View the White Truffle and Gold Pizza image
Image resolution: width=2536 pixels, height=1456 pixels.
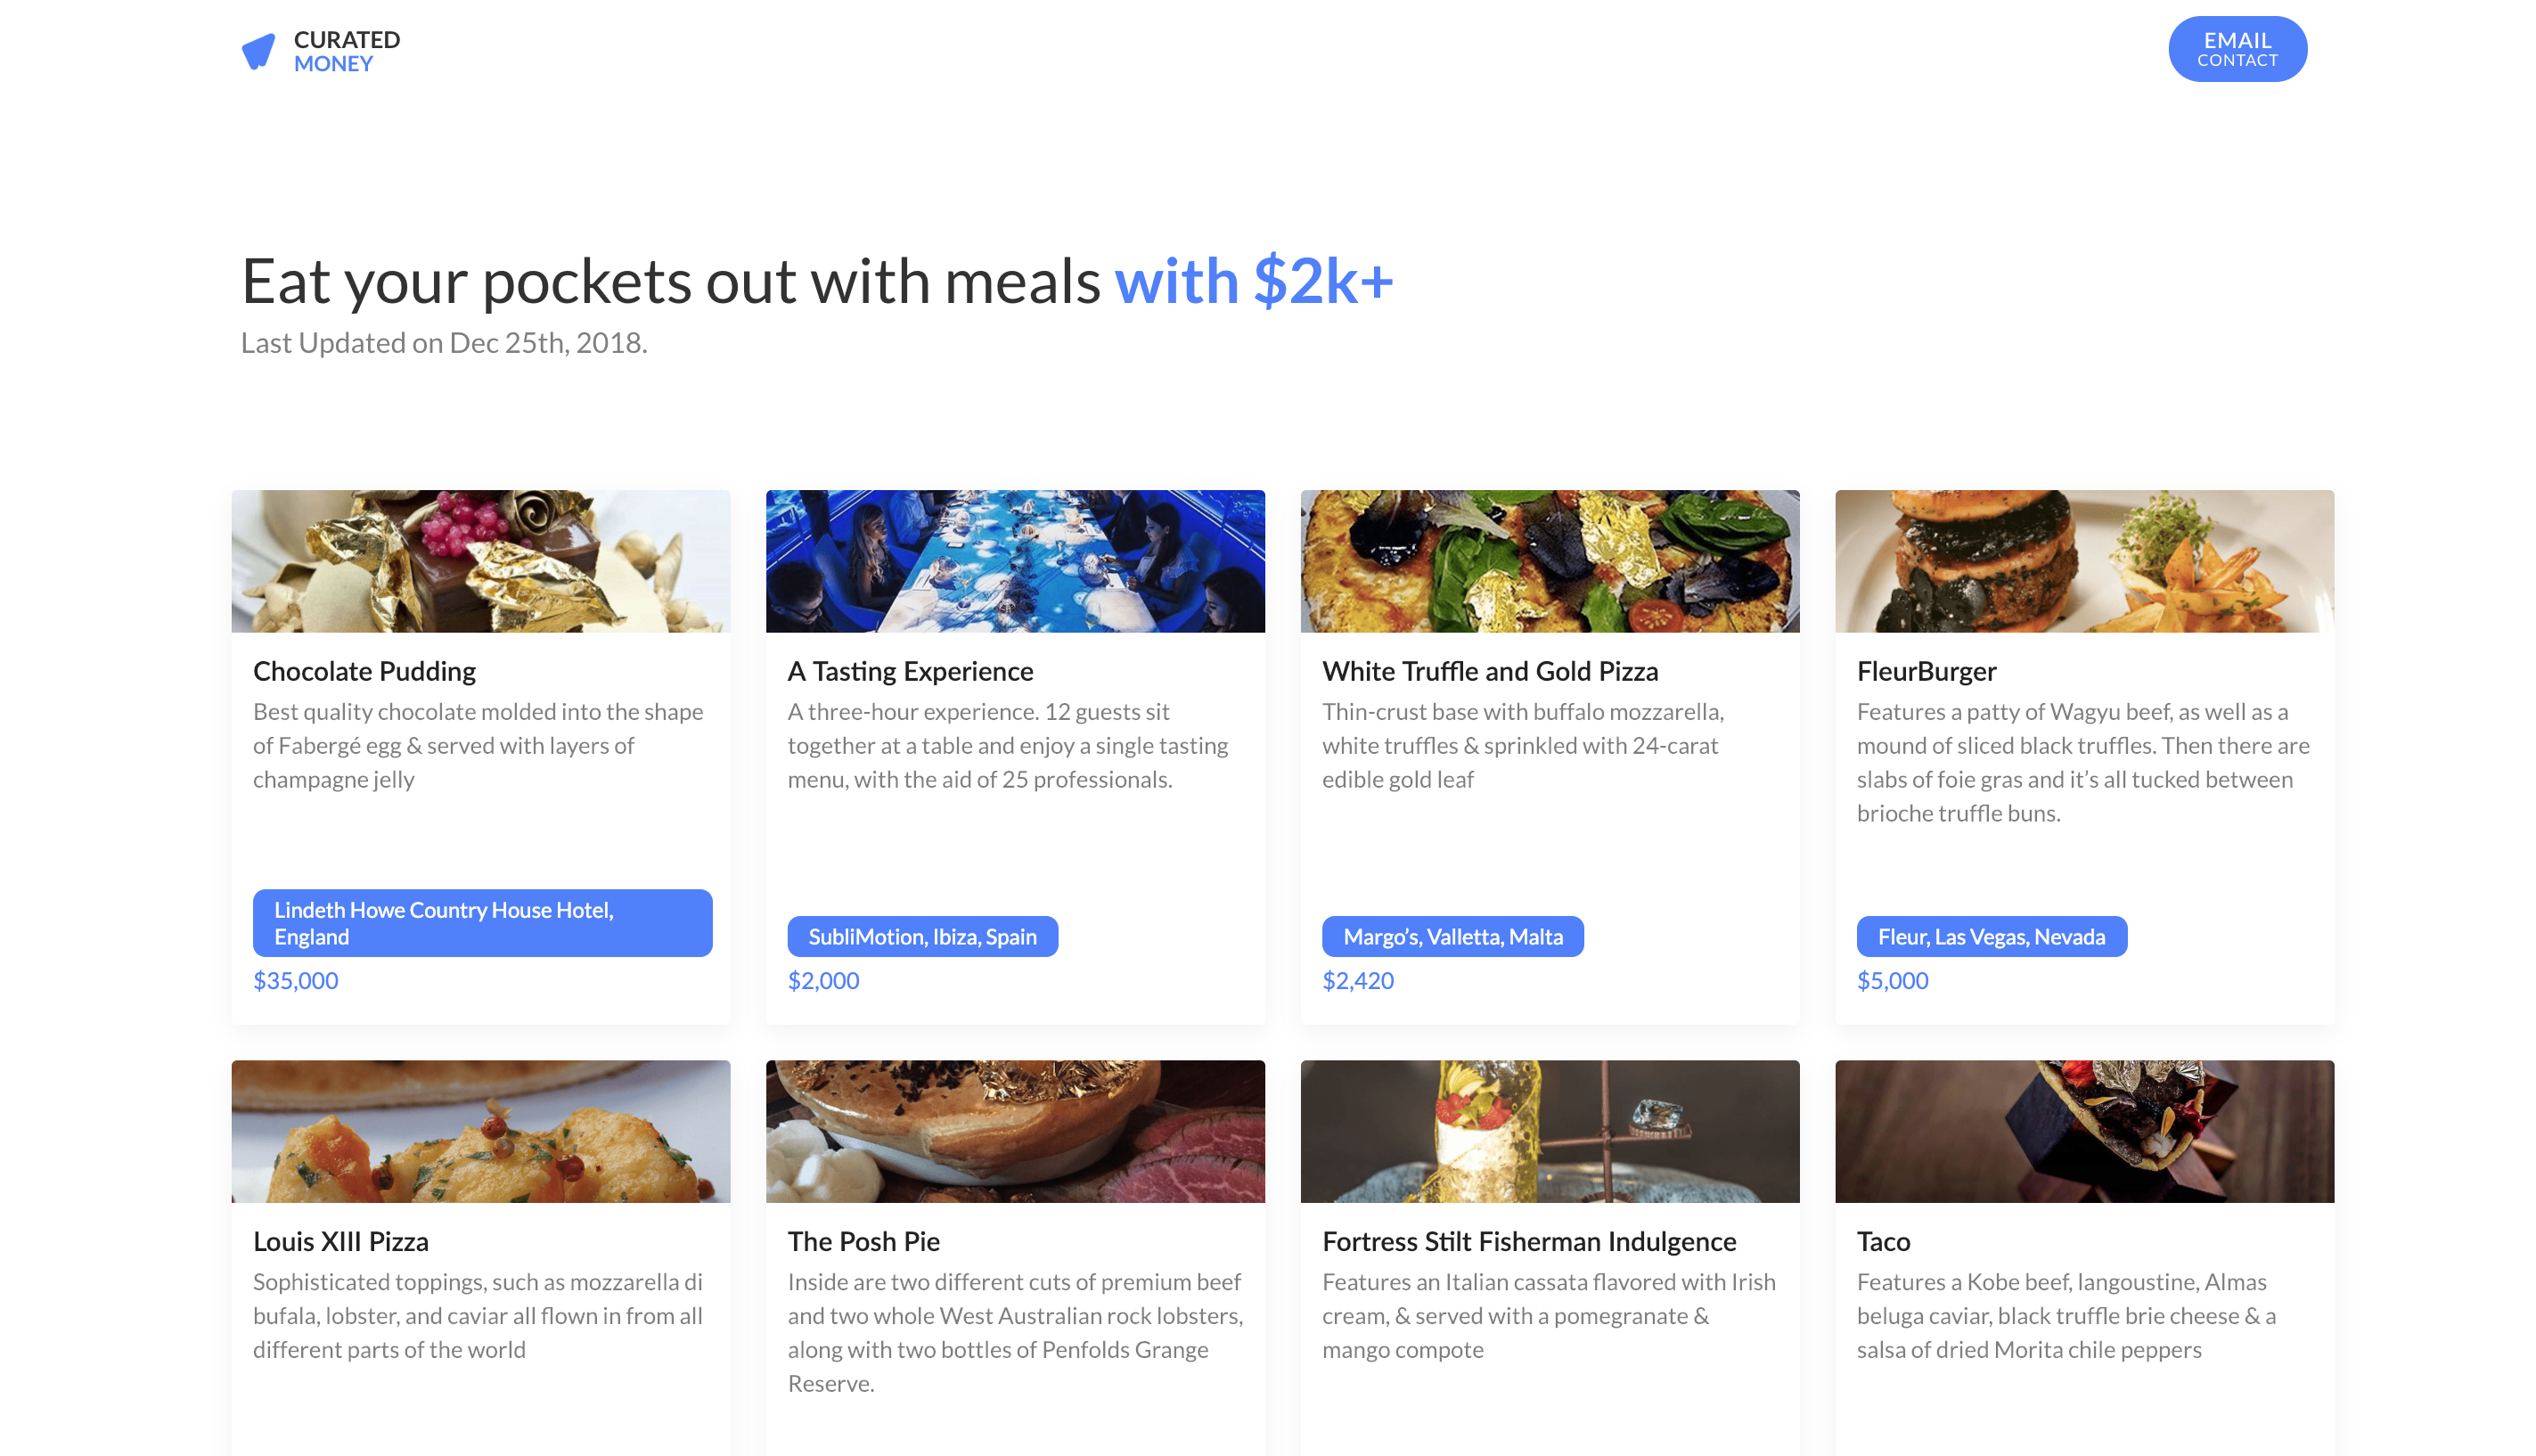tap(1549, 561)
